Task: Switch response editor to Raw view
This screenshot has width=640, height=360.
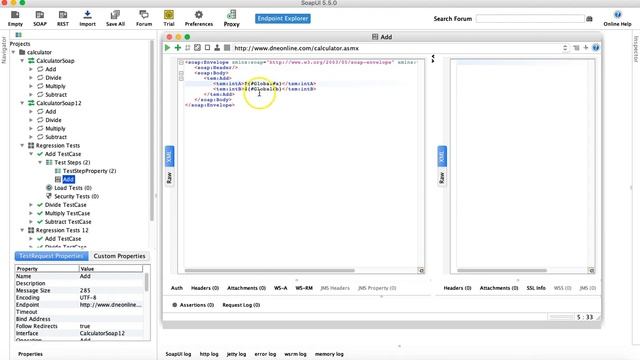Action: pyautogui.click(x=442, y=178)
